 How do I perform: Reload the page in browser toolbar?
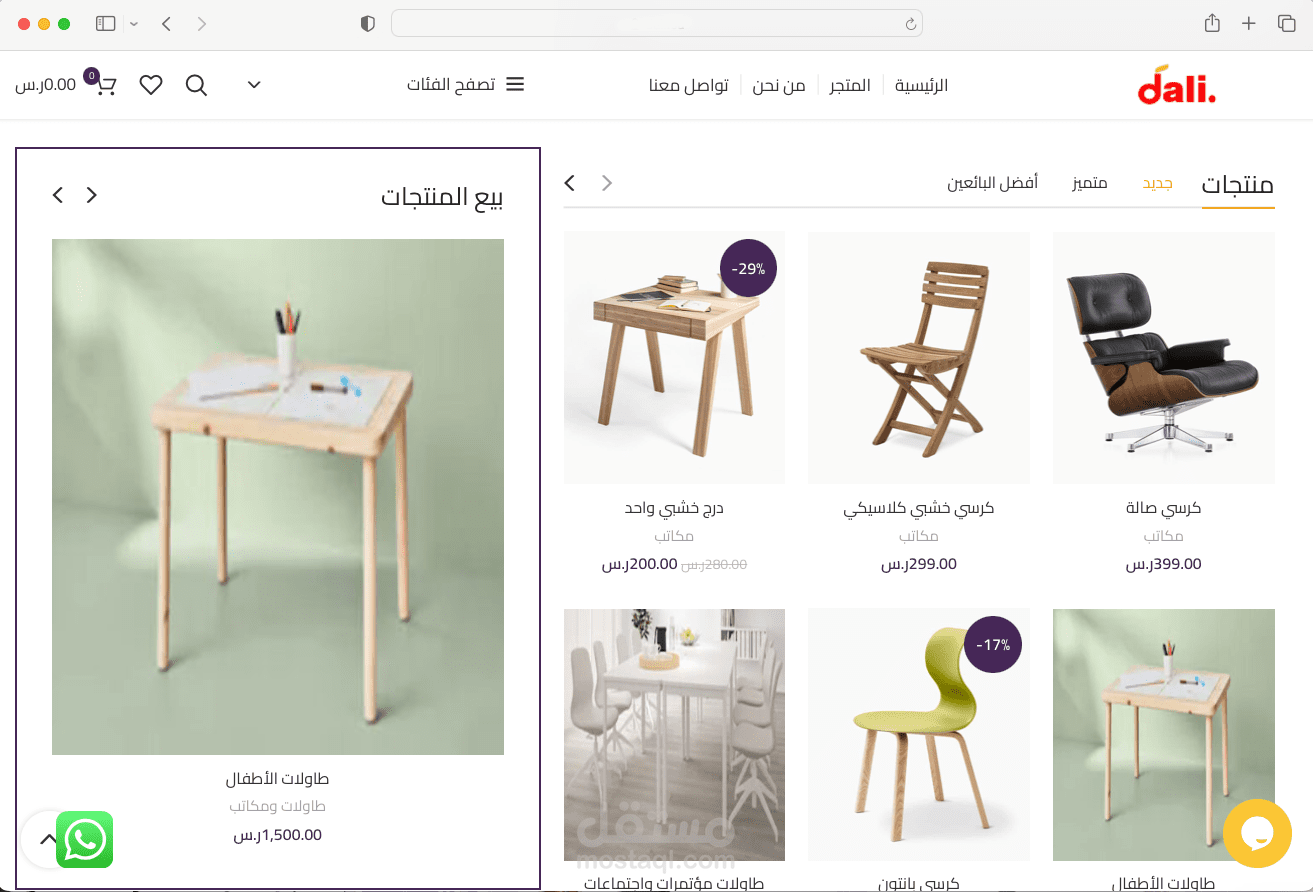coord(910,24)
